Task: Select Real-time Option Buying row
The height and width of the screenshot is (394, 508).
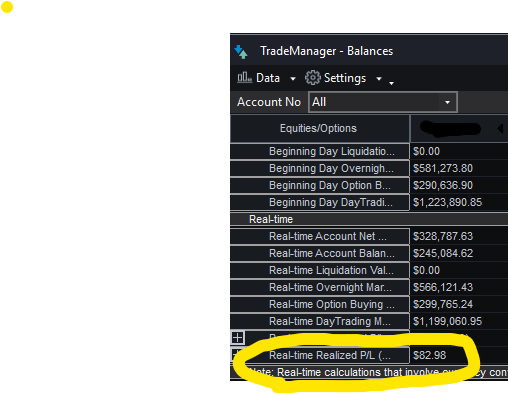Action: (x=369, y=304)
